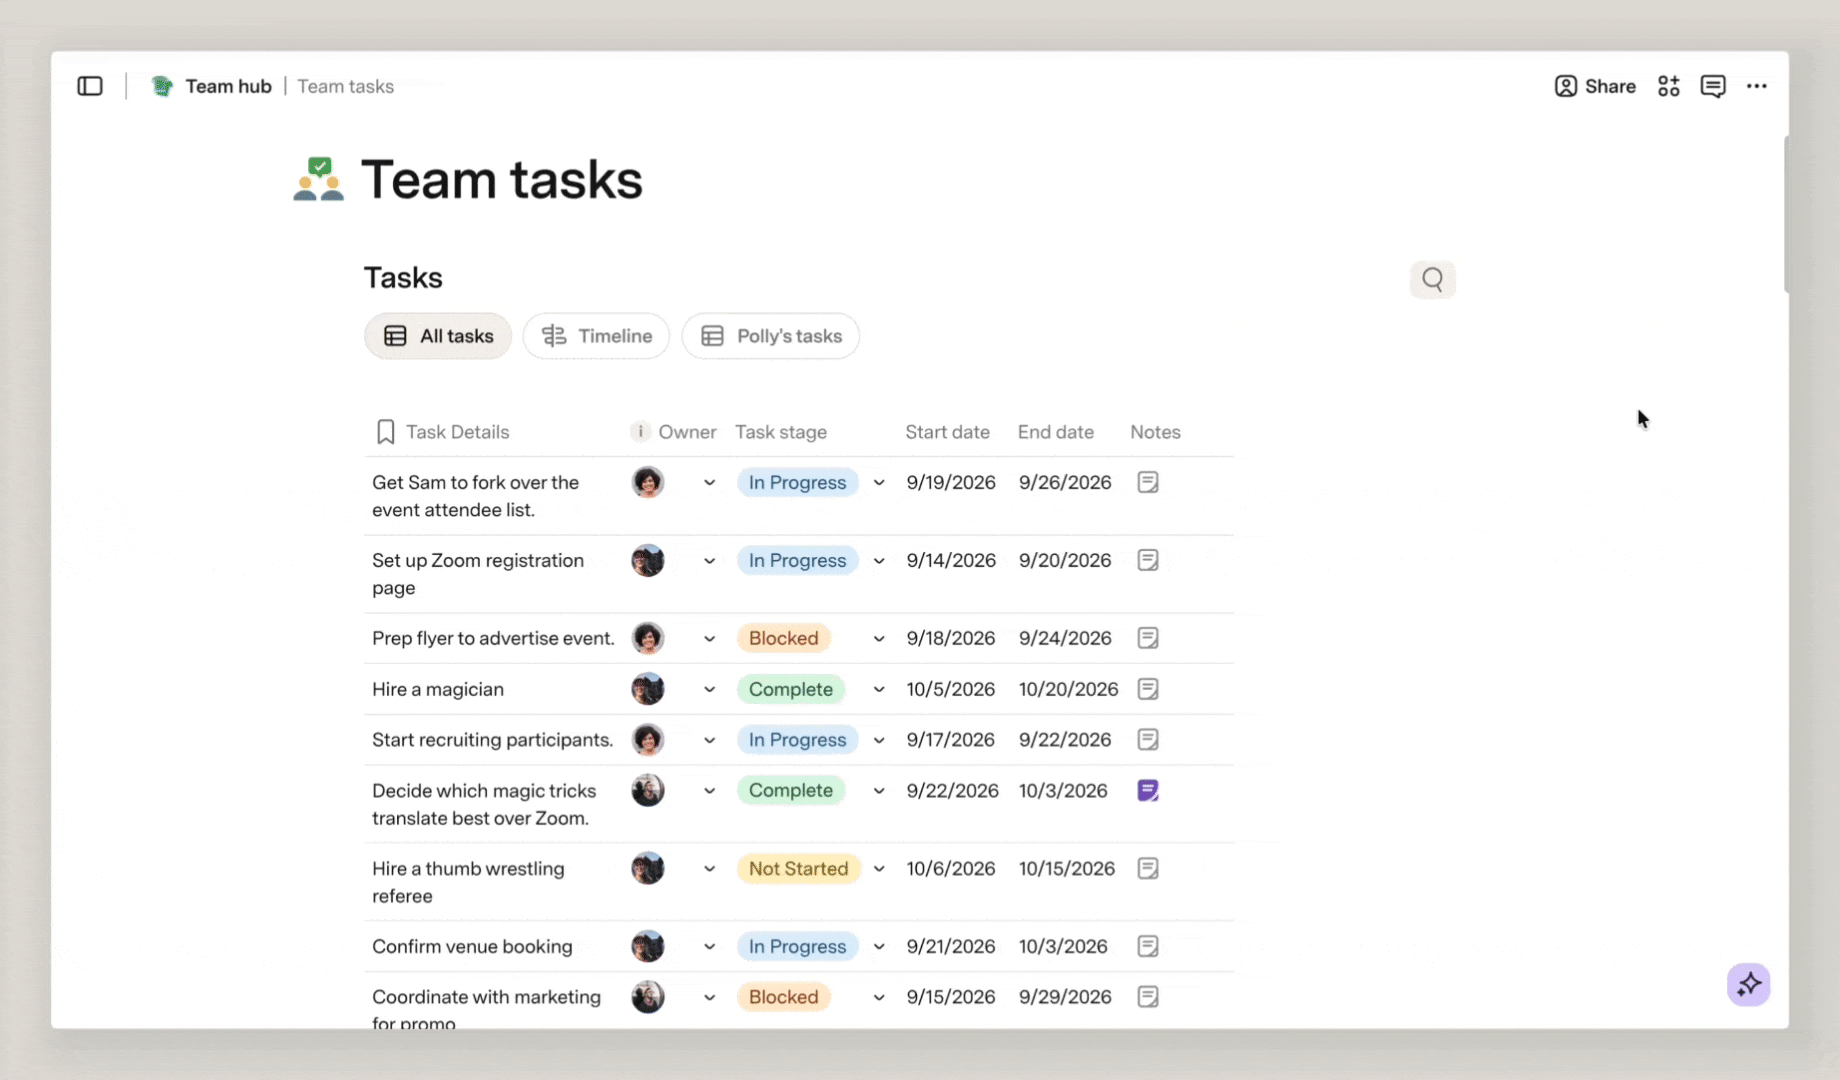
Task: Expand owner dropdown for Confirm venue booking
Action: [x=709, y=946]
